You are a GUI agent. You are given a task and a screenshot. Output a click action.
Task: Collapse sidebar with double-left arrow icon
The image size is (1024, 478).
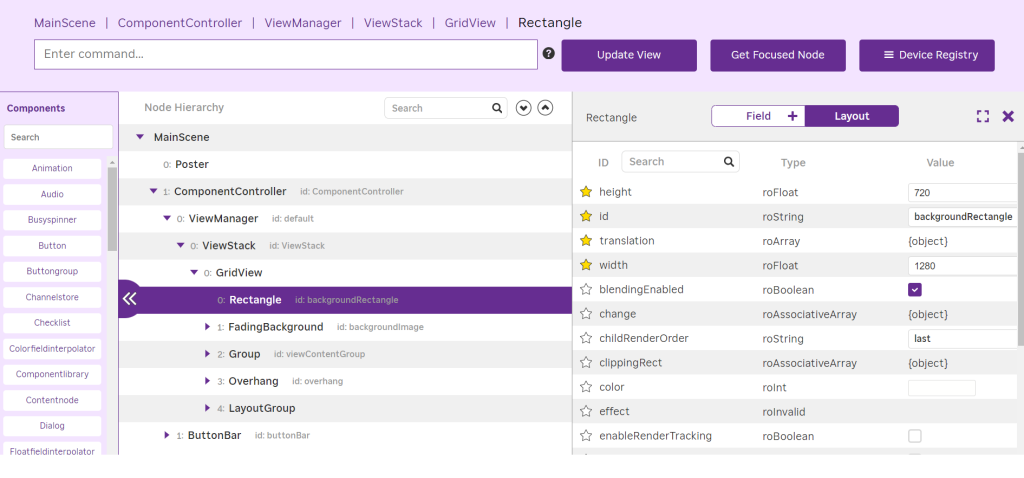[x=129, y=299]
